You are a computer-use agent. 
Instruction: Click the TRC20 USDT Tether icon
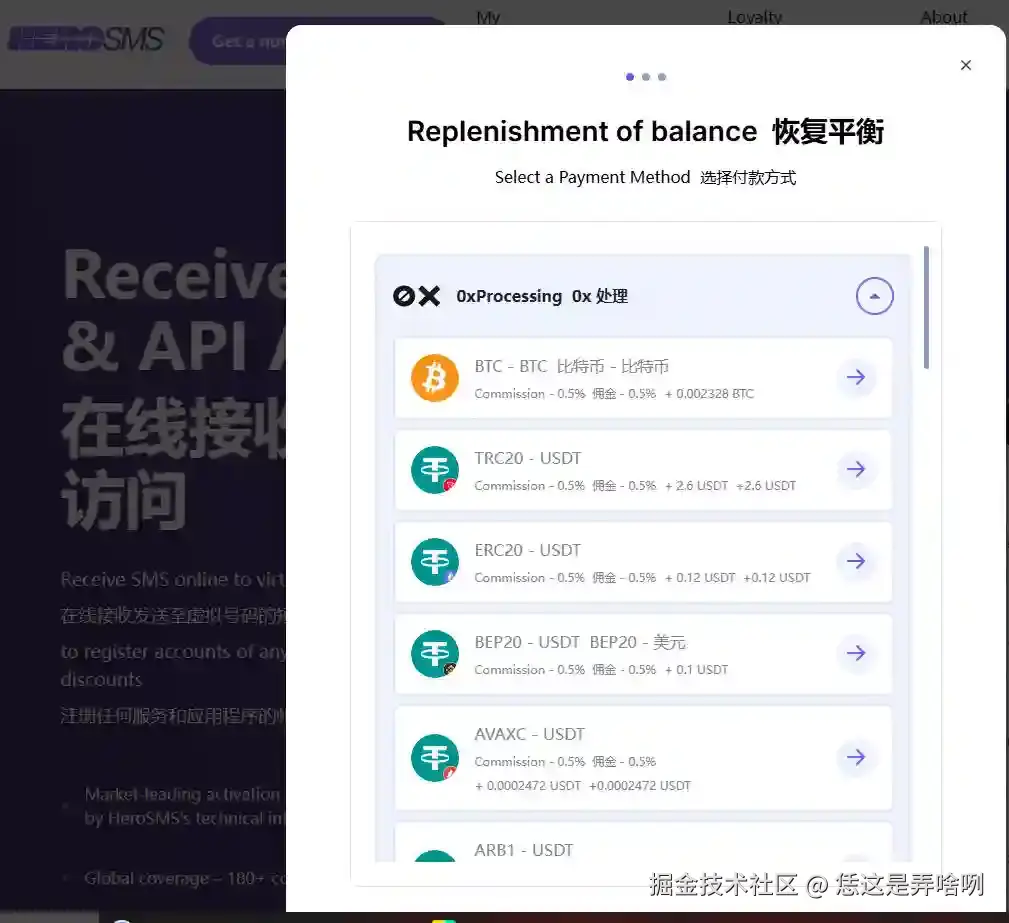pos(435,470)
